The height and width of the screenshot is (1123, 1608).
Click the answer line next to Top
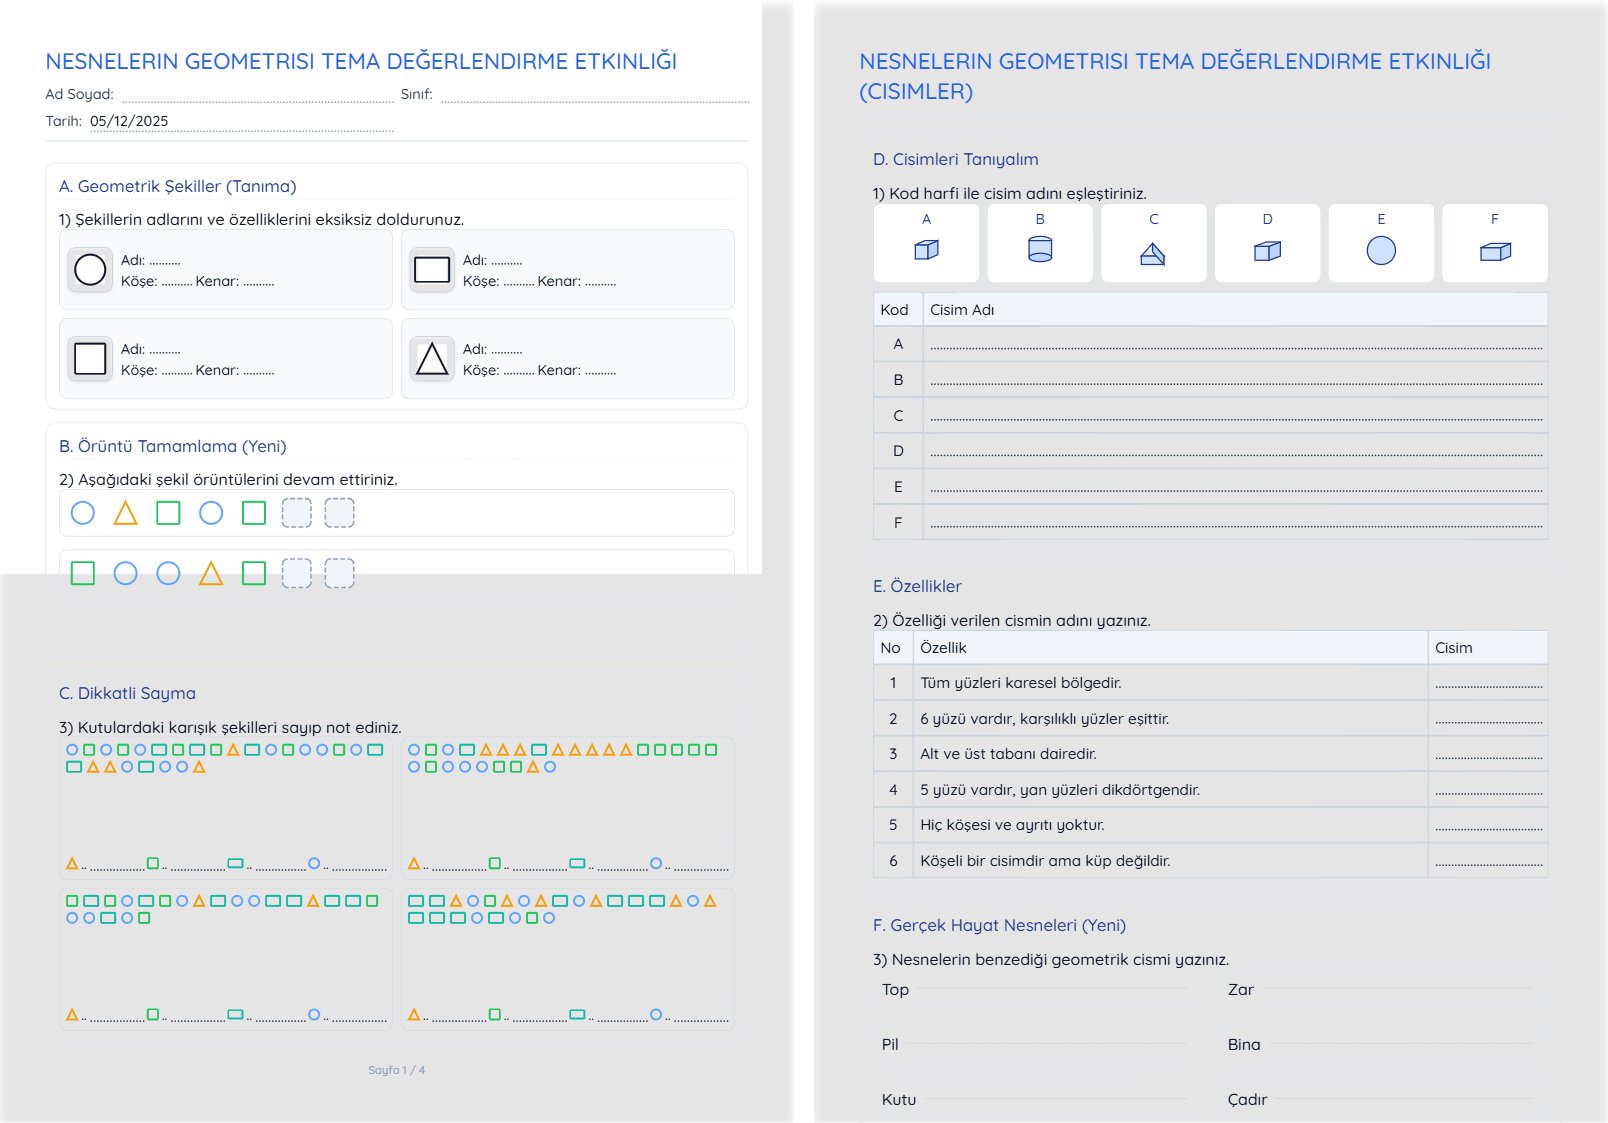point(1050,990)
